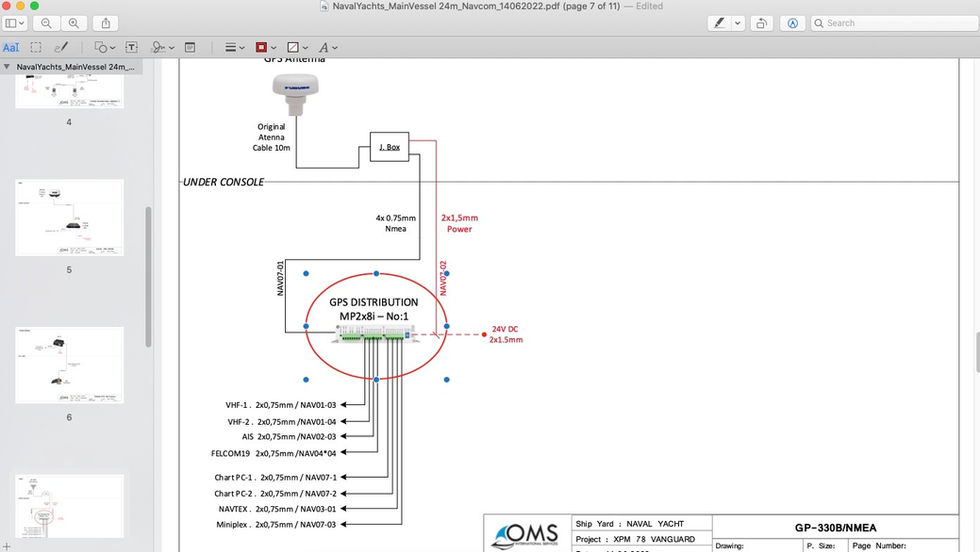This screenshot has width=980, height=552.
Task: Click the Zoom In magnifier icon
Action: pos(74,23)
